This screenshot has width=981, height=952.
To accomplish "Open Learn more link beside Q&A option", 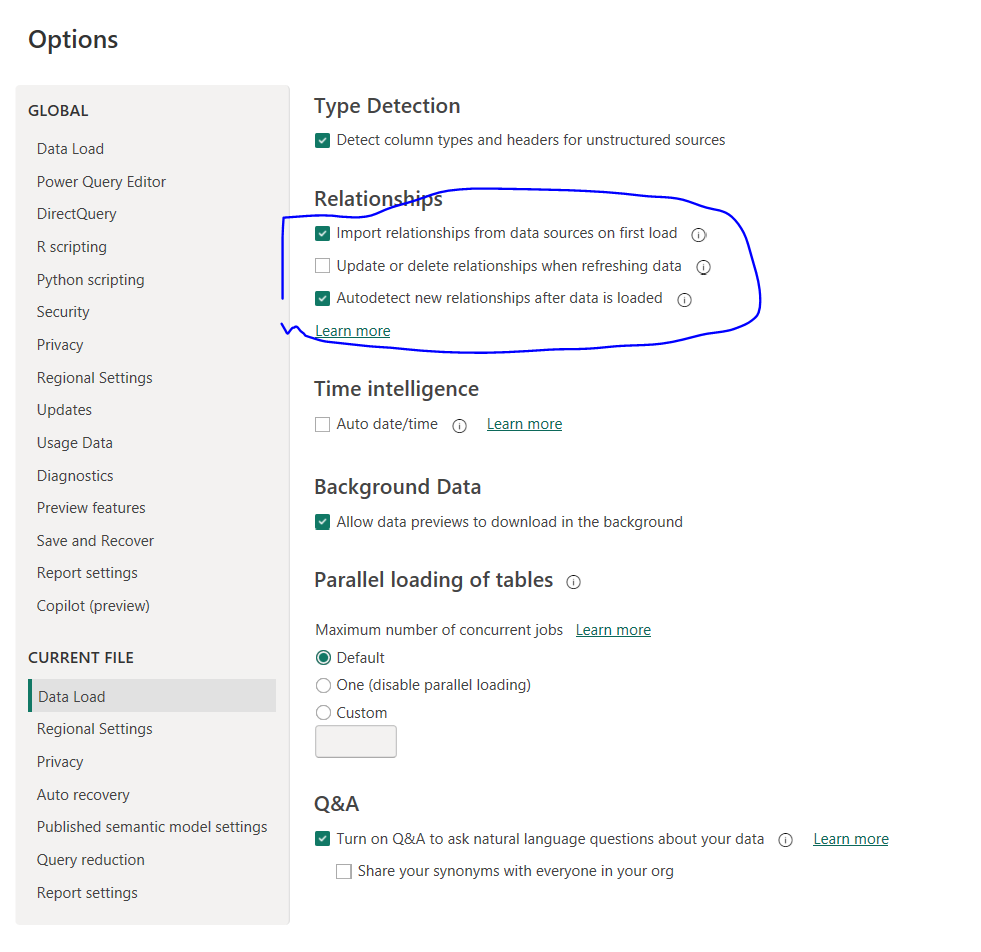I will pyautogui.click(x=851, y=839).
